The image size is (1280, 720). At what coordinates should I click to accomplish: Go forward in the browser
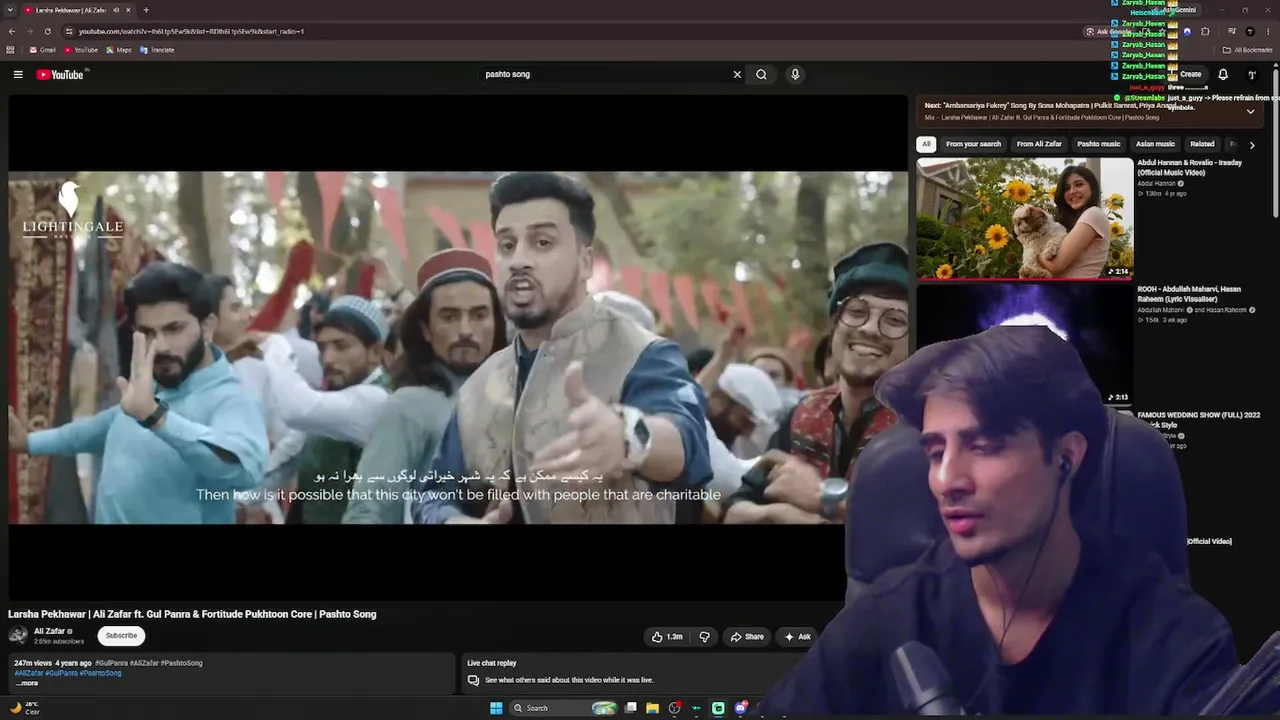(29, 31)
